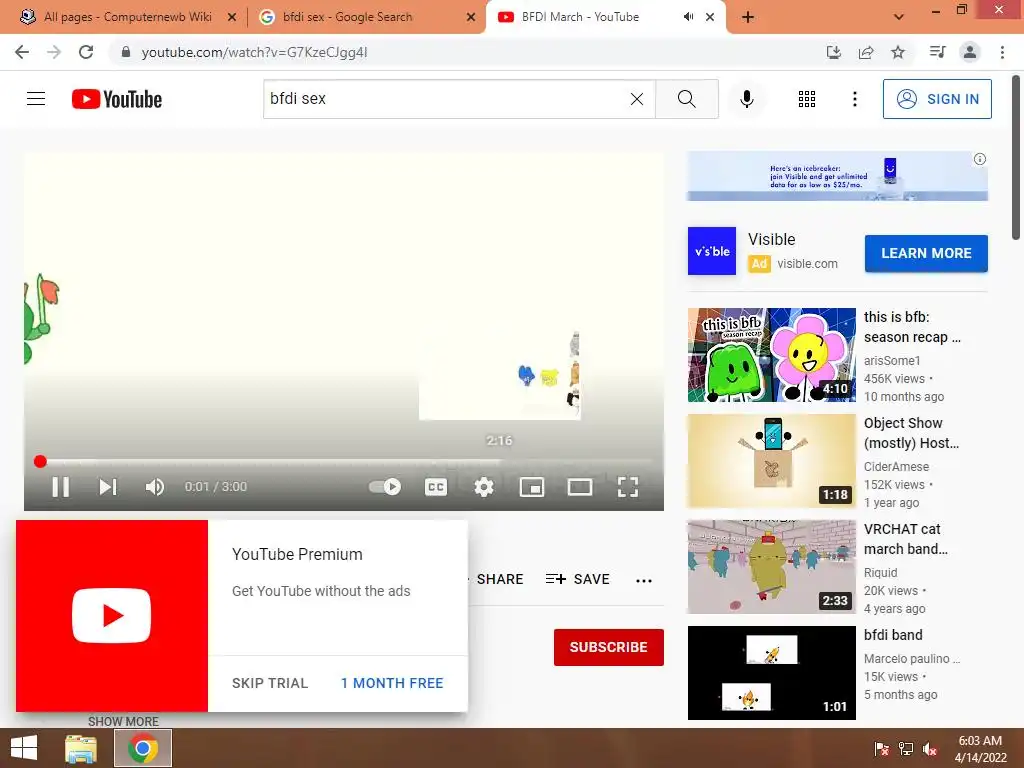Enter full screen mode
1024x768 pixels.
pyautogui.click(x=628, y=487)
